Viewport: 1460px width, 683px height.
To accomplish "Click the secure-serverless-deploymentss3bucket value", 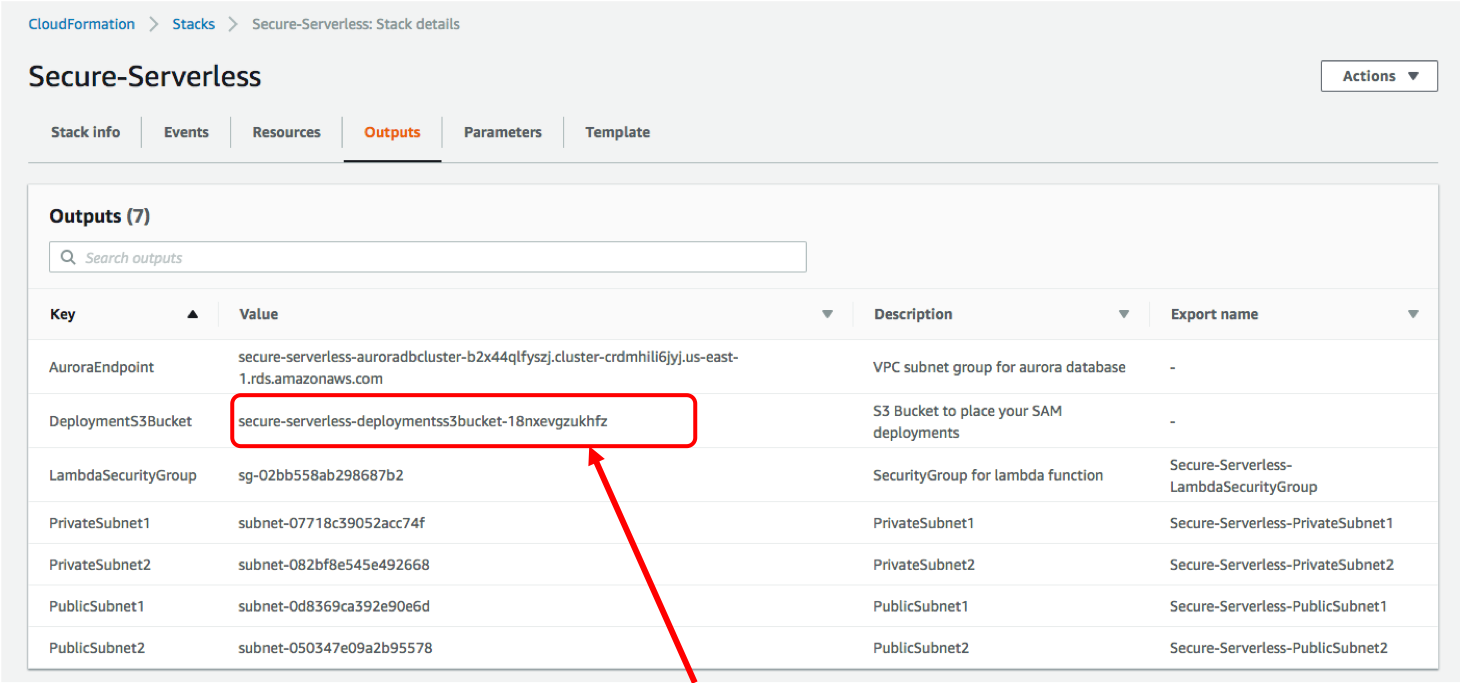I will 423,421.
